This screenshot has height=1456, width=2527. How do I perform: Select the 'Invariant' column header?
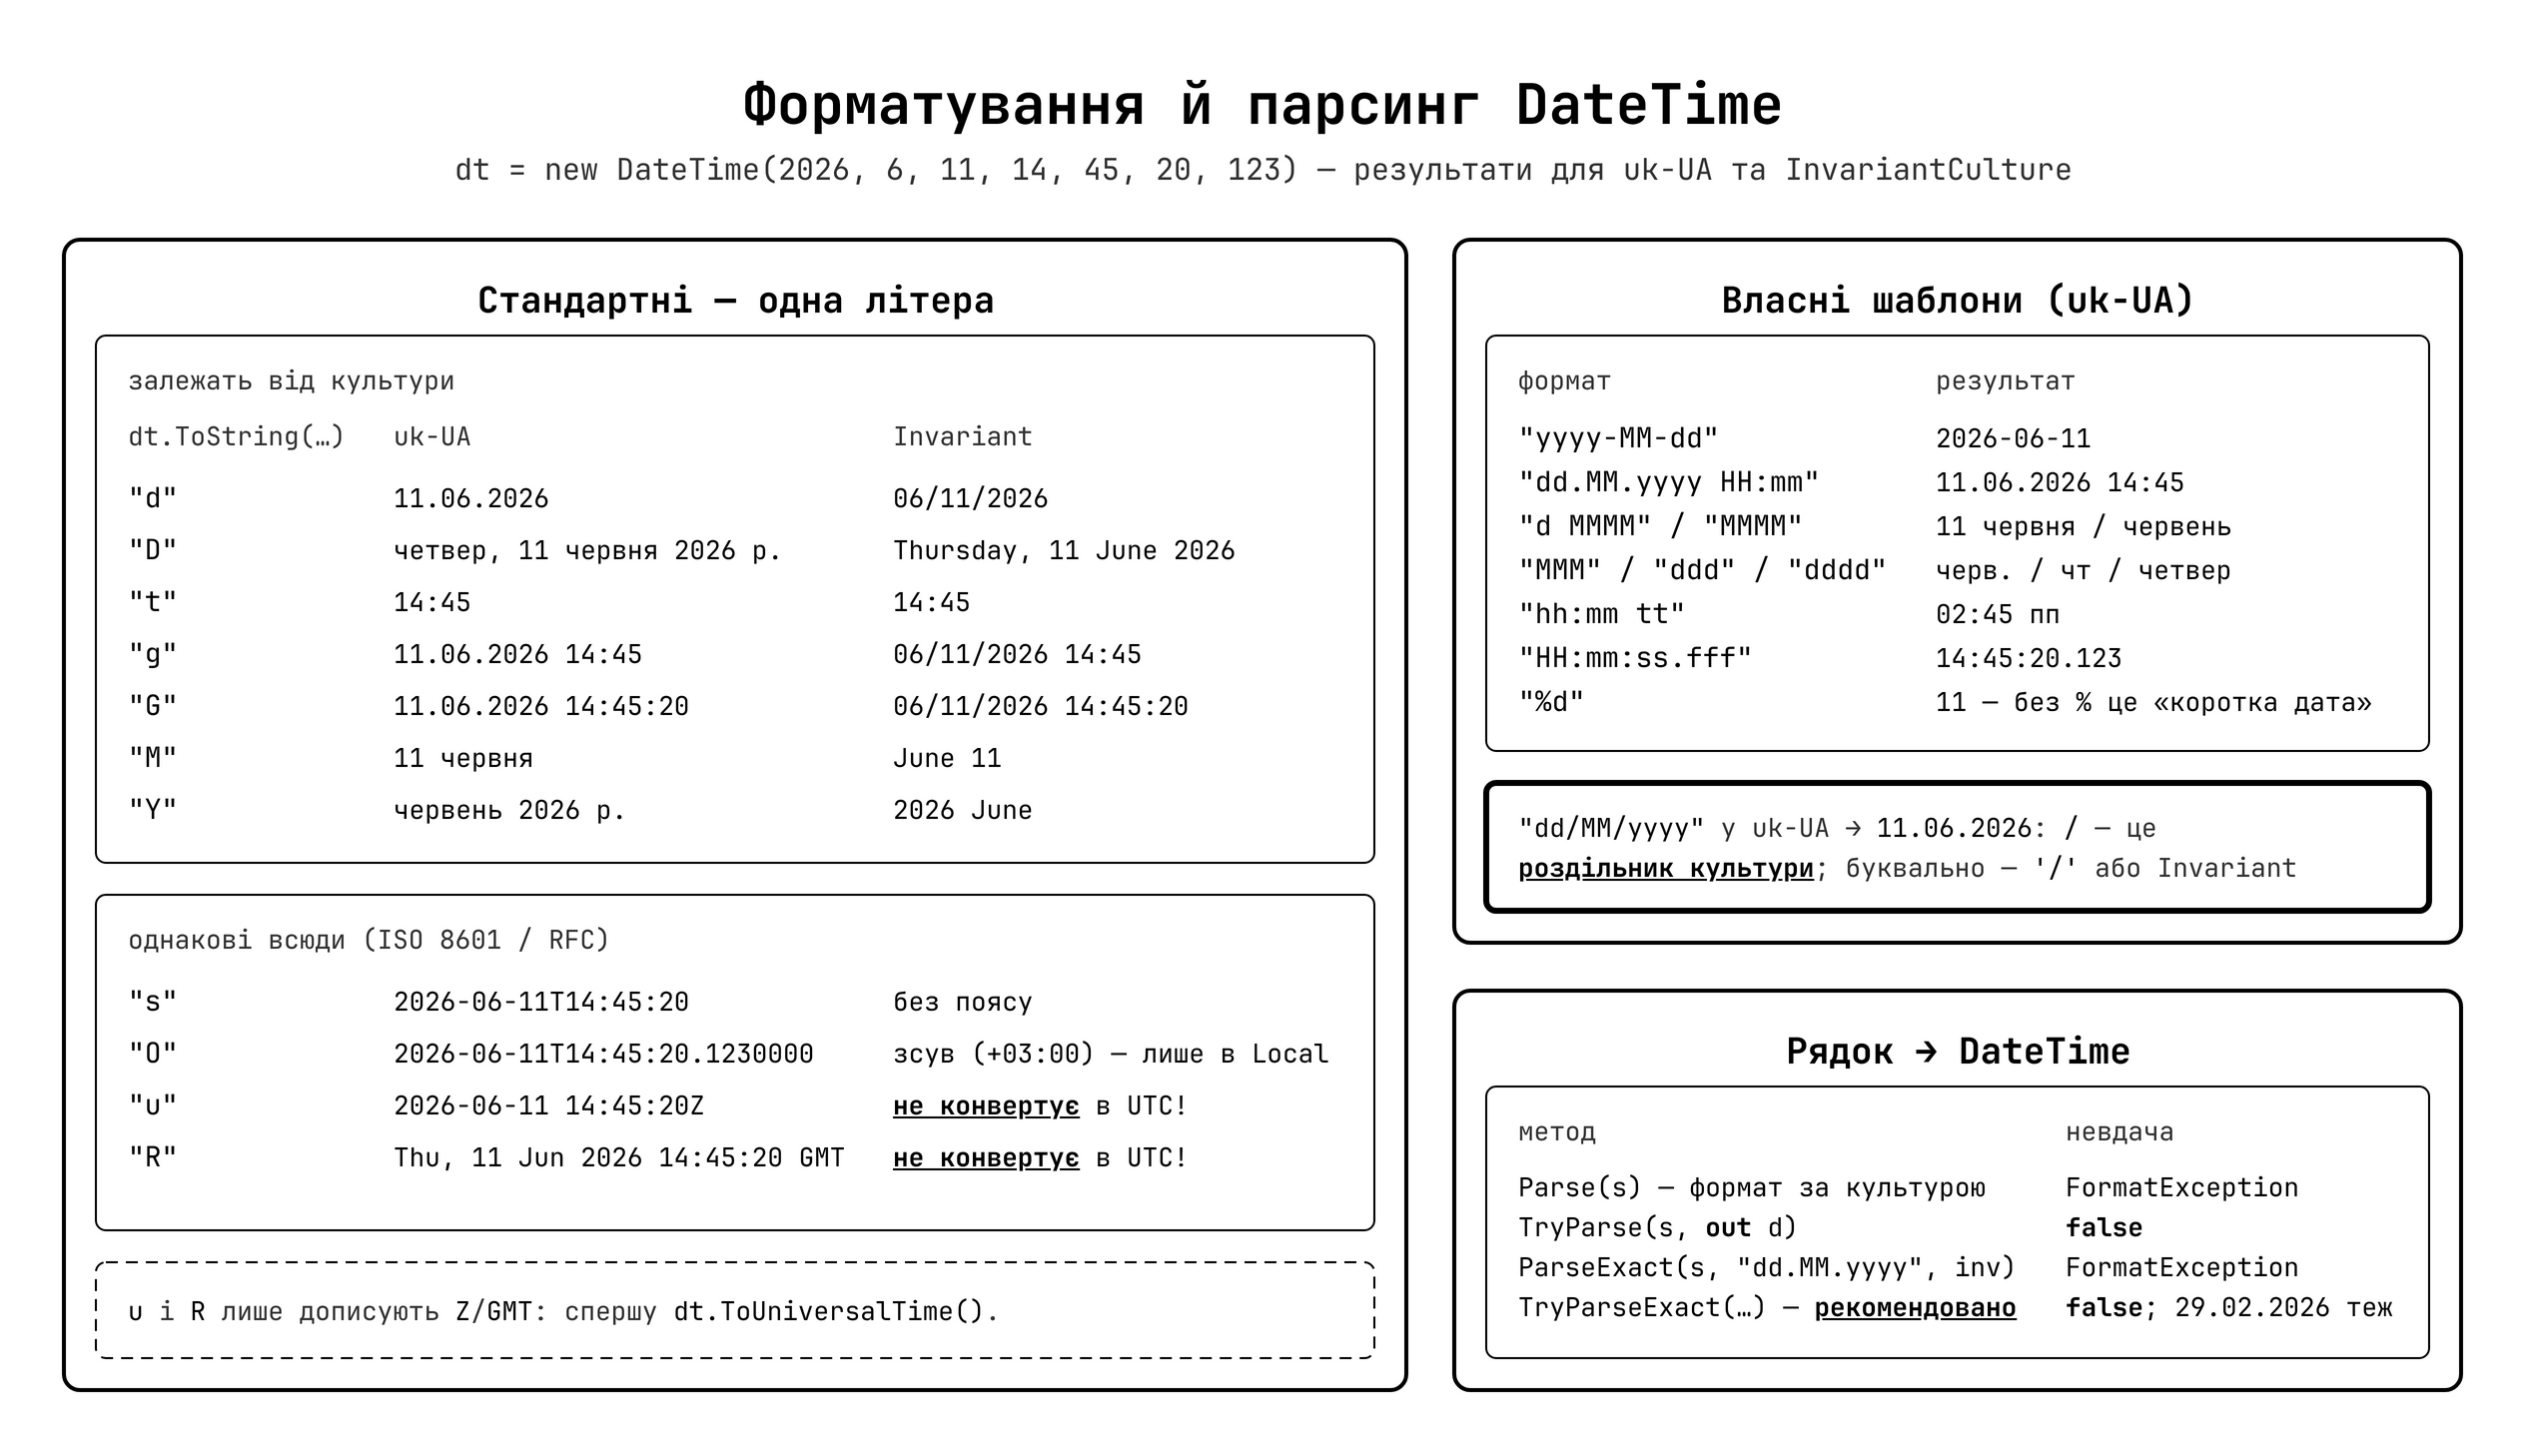(x=962, y=436)
